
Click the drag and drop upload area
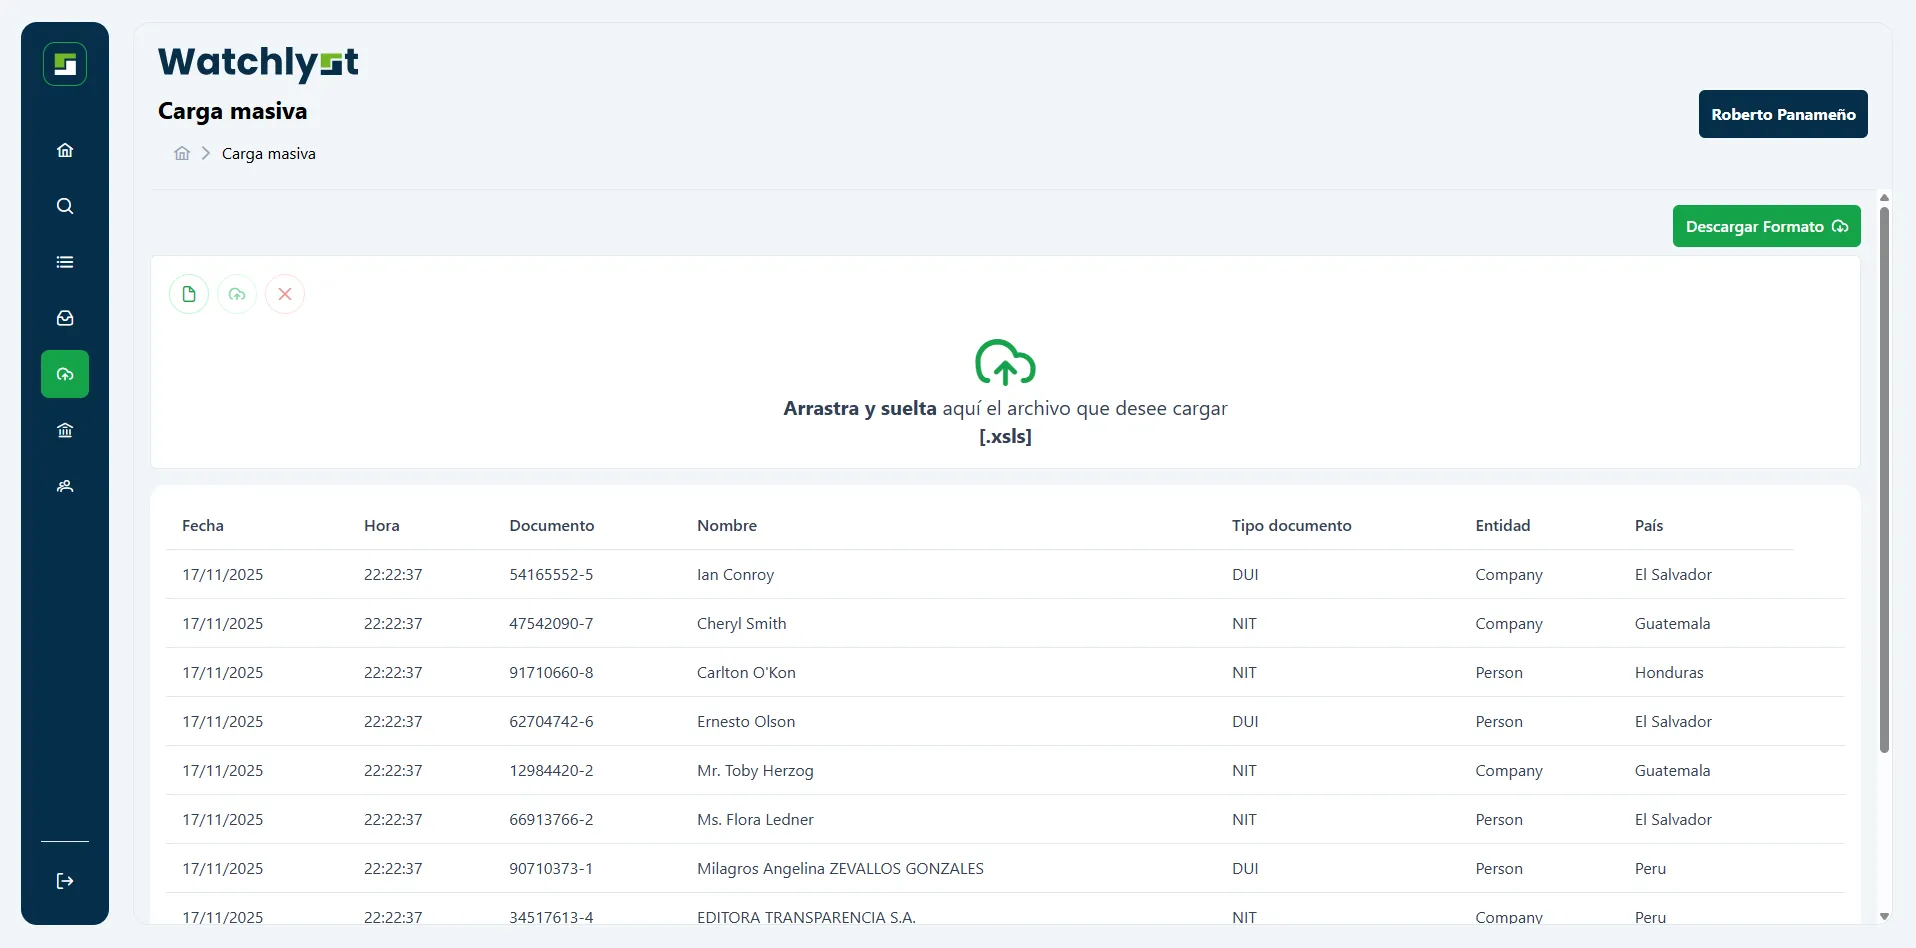pyautogui.click(x=1005, y=390)
